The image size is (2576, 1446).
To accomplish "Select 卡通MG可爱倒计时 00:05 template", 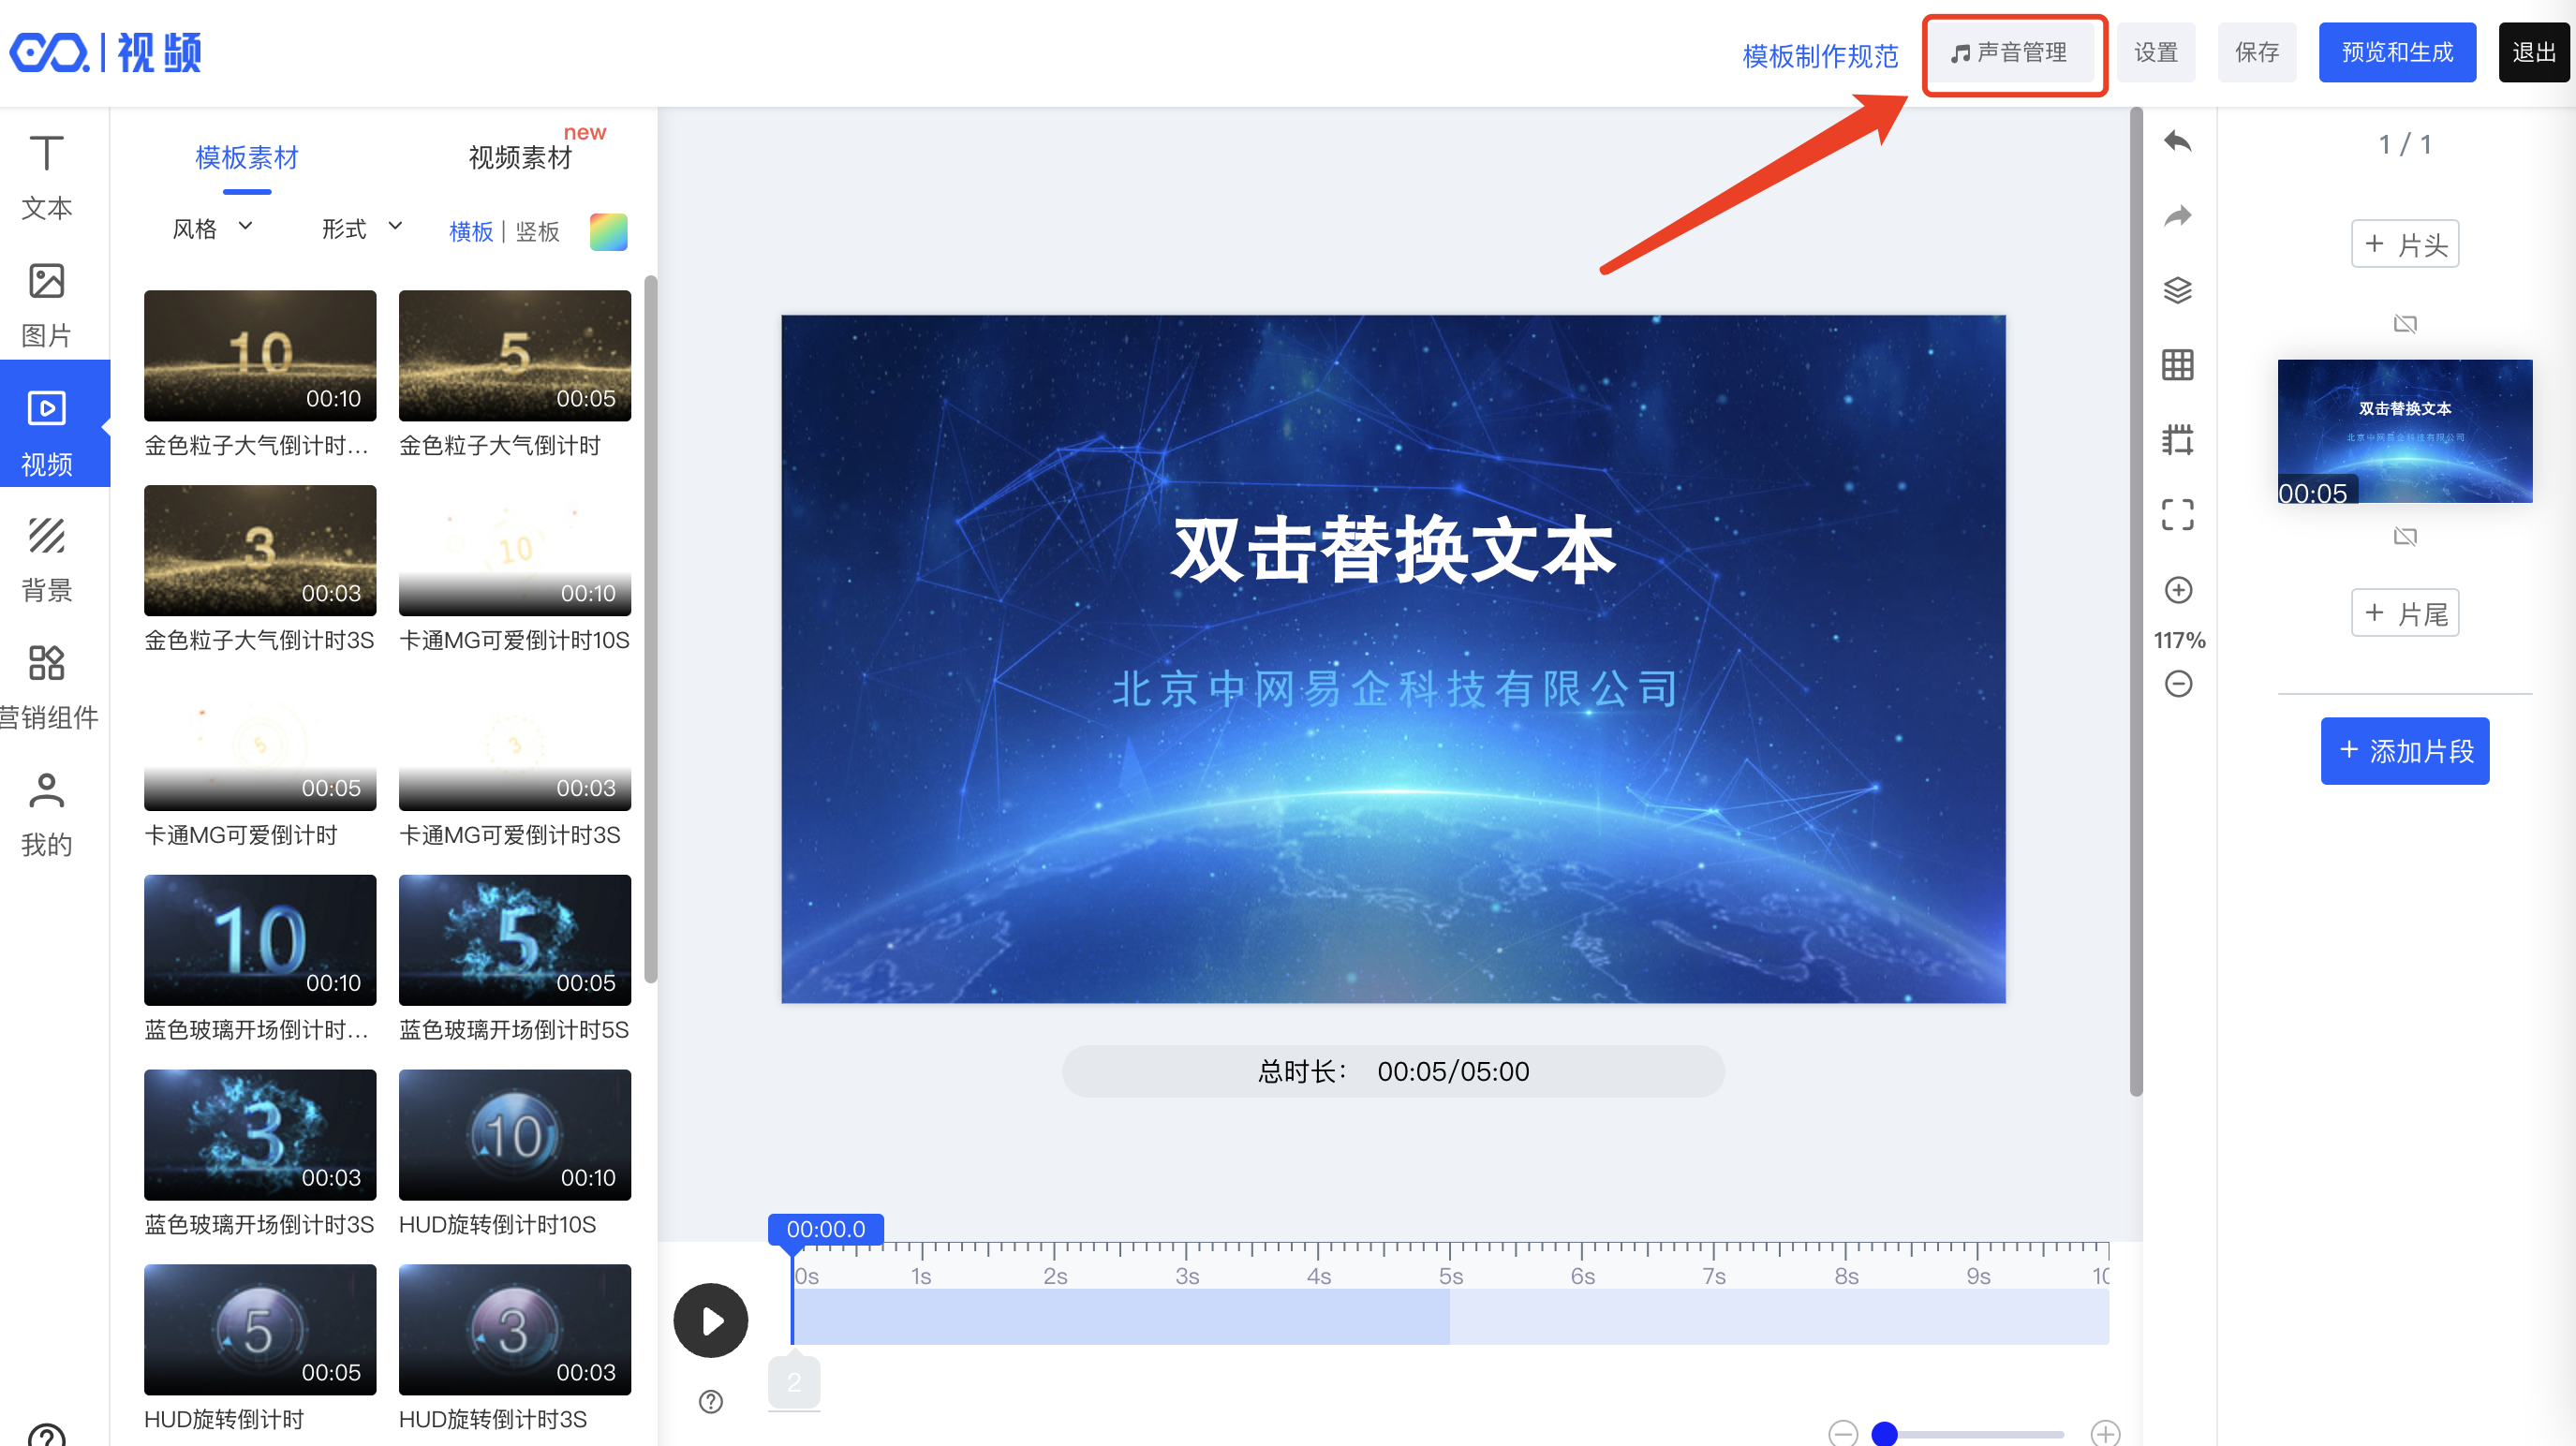I will click(x=260, y=746).
